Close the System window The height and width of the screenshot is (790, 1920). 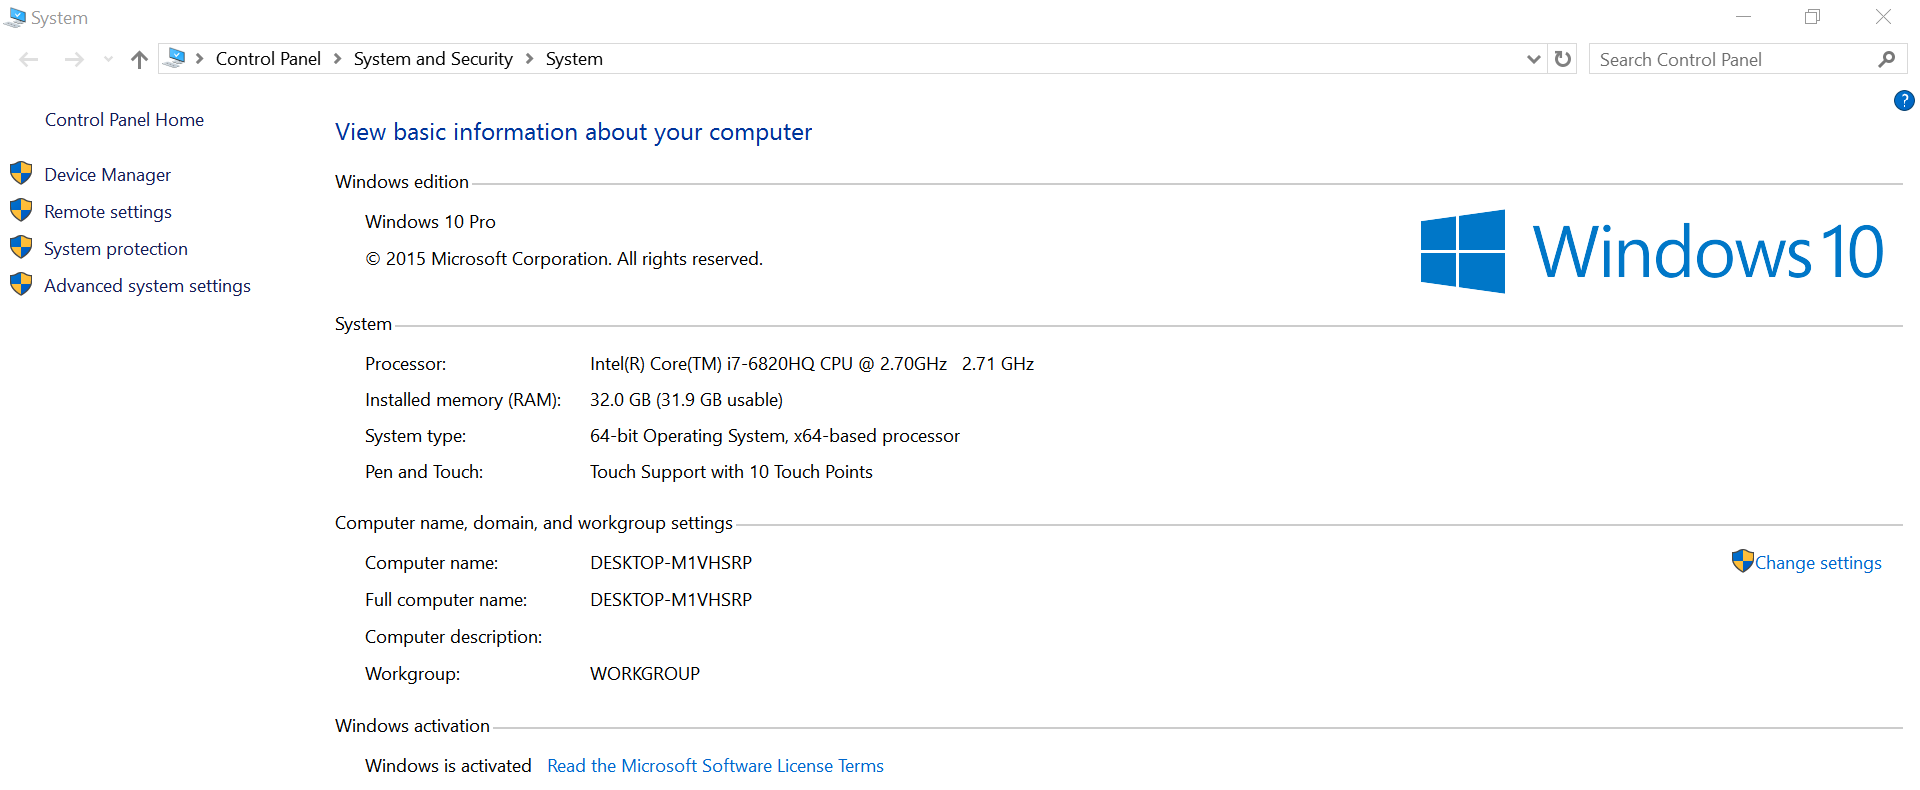click(1883, 17)
